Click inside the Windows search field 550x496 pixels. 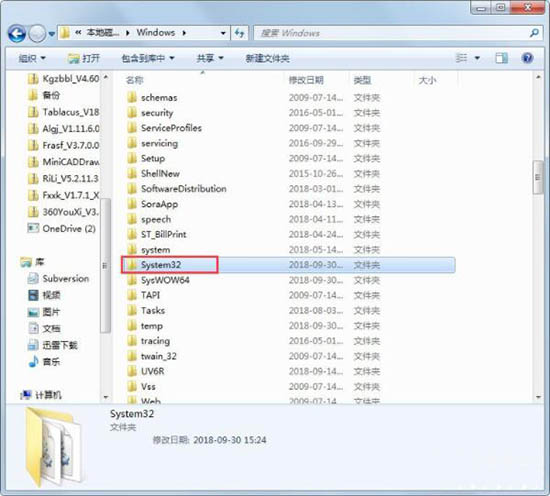click(x=391, y=33)
